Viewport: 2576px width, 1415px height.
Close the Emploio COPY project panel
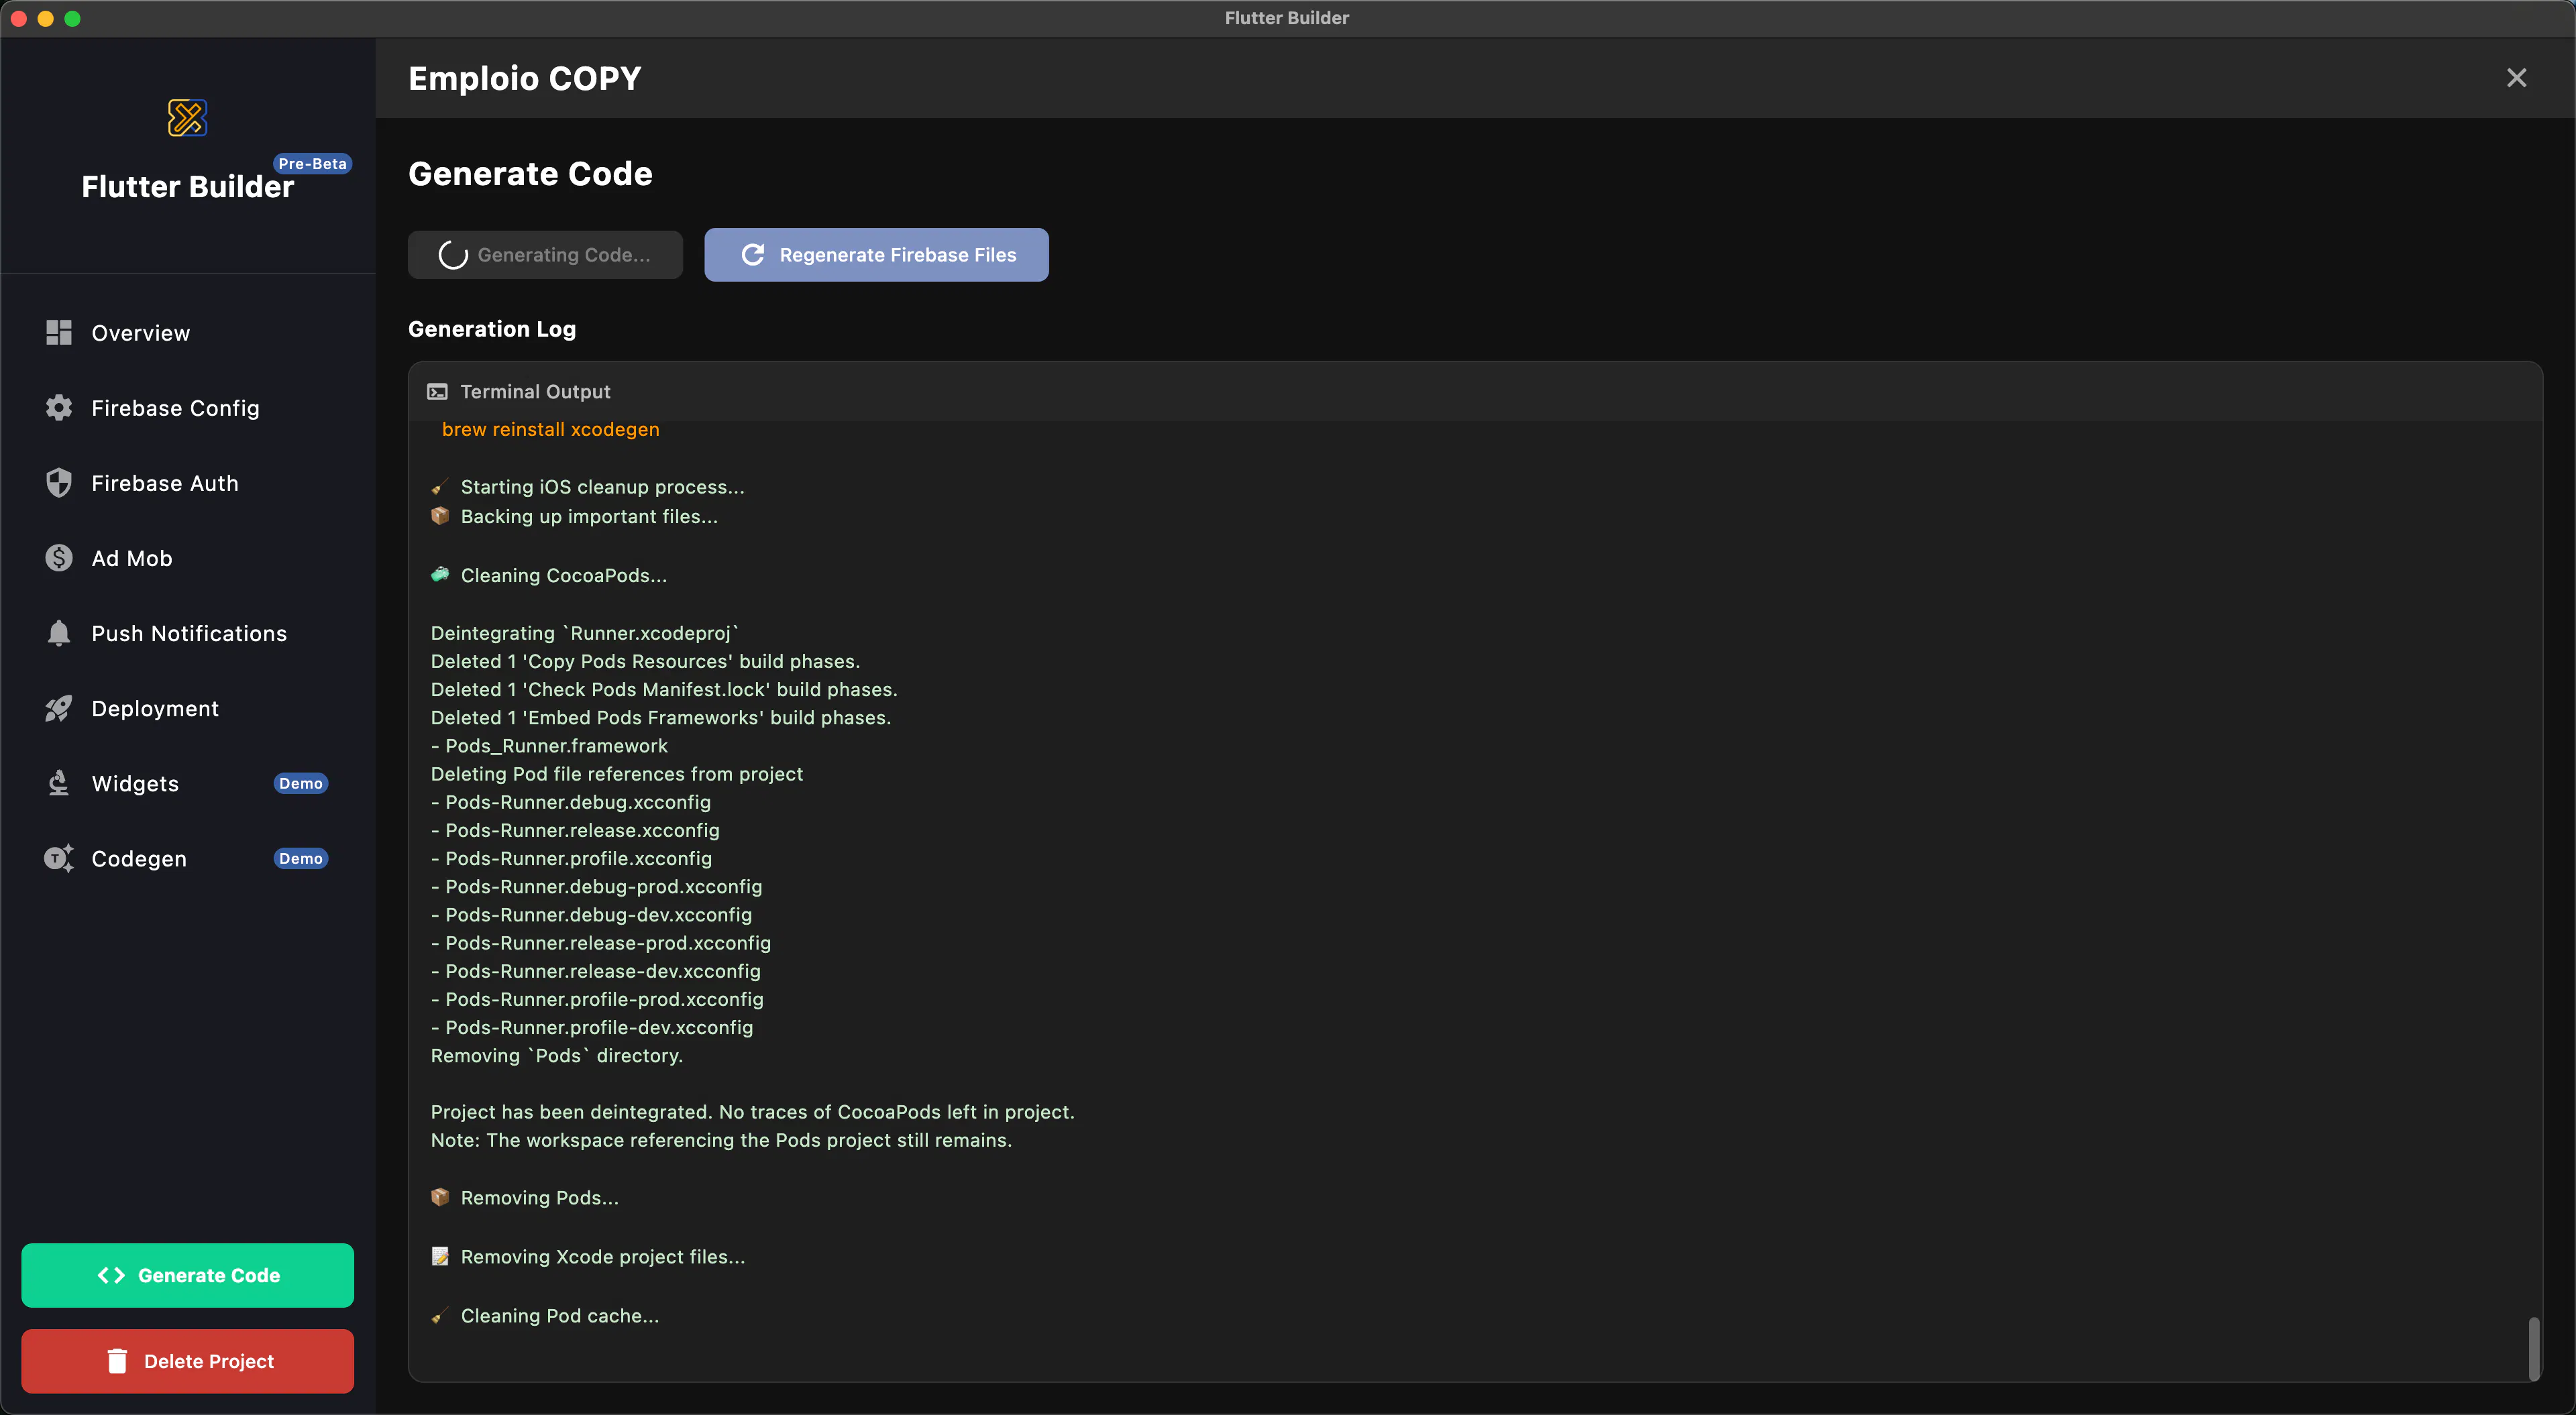[x=2516, y=78]
